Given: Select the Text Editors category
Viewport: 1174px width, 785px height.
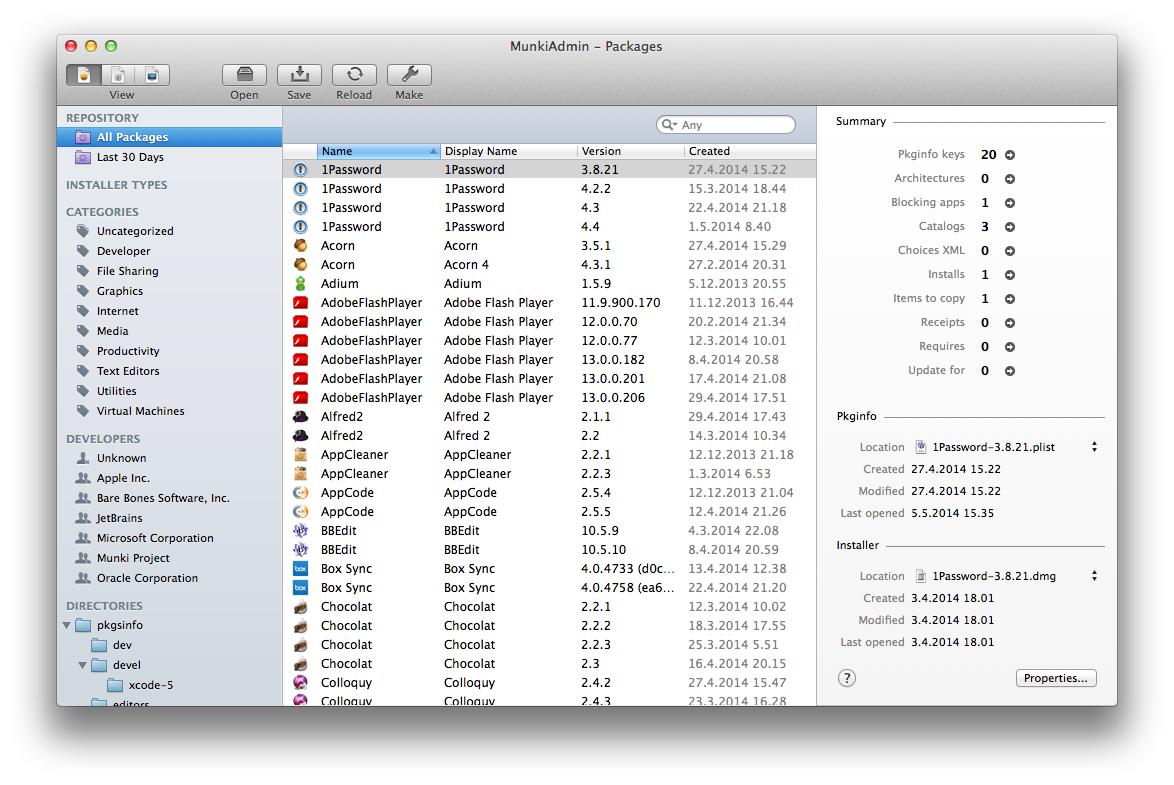Looking at the screenshot, I should coord(169,371).
